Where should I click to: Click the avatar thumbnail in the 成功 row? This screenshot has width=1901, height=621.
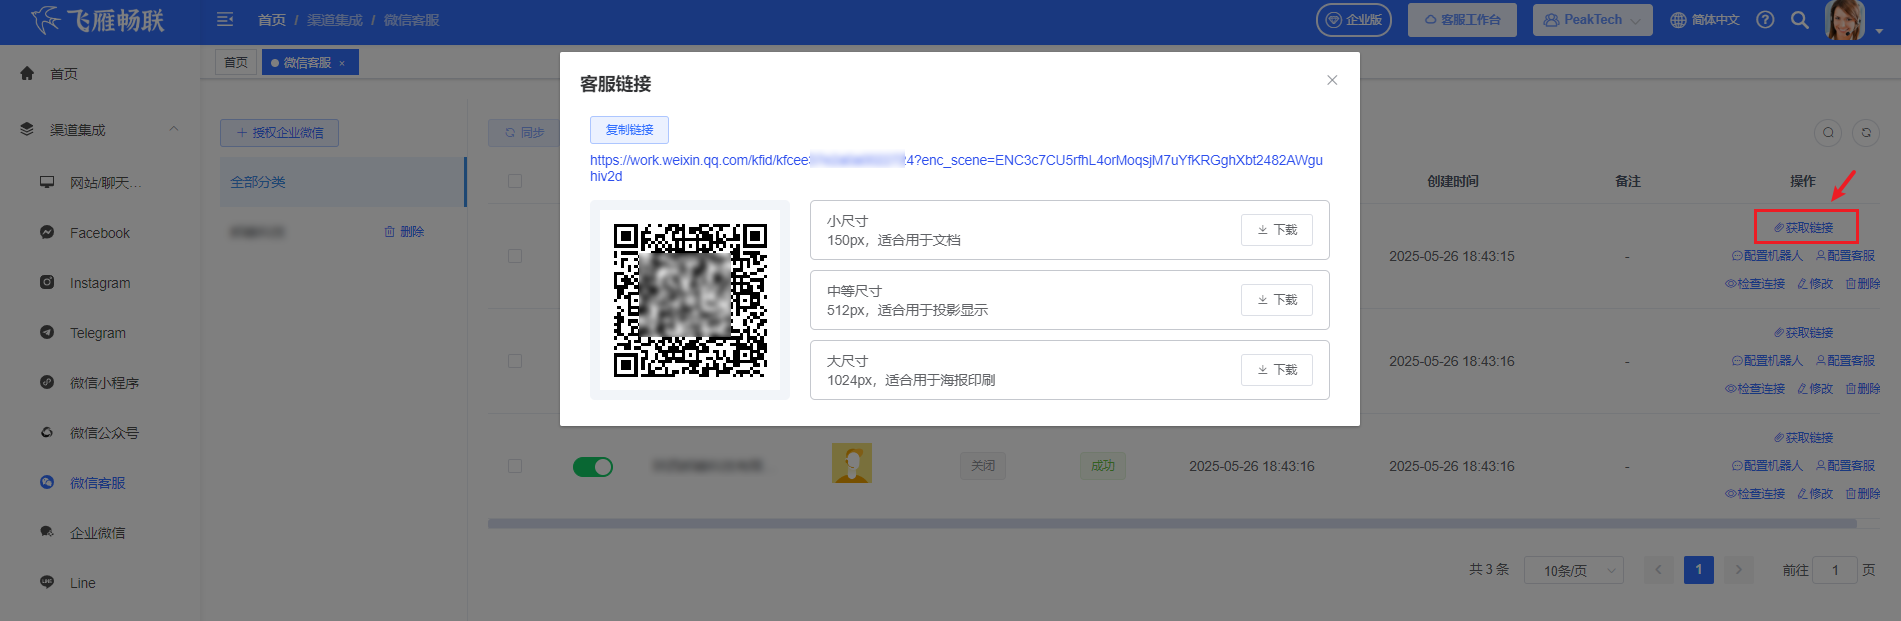click(x=852, y=463)
